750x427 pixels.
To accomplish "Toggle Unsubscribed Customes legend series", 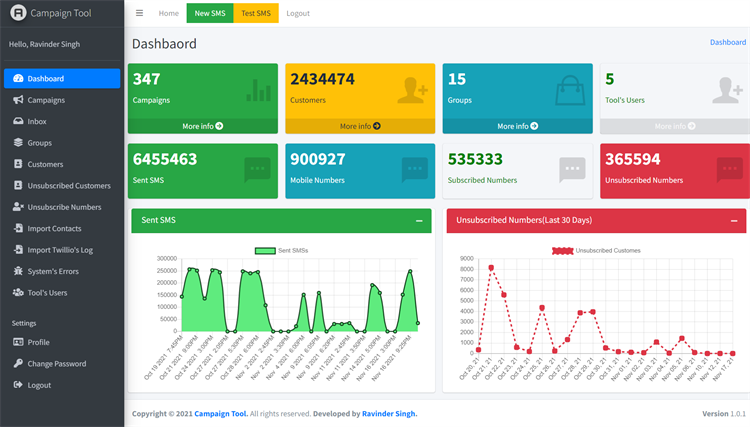I will pyautogui.click(x=562, y=251).
